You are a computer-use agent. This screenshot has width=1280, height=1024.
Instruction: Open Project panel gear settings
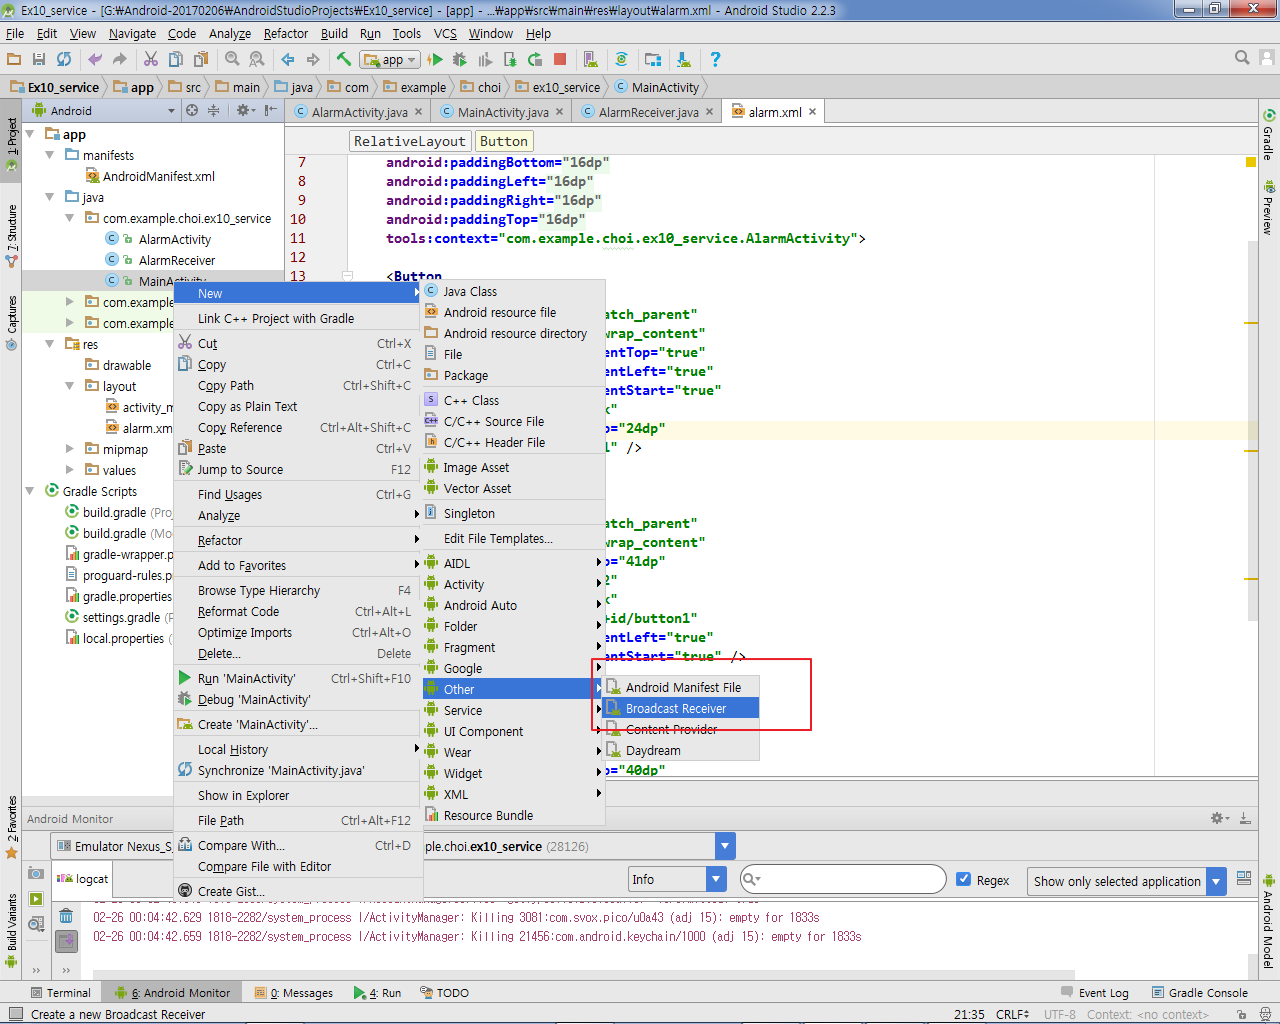coord(243,110)
